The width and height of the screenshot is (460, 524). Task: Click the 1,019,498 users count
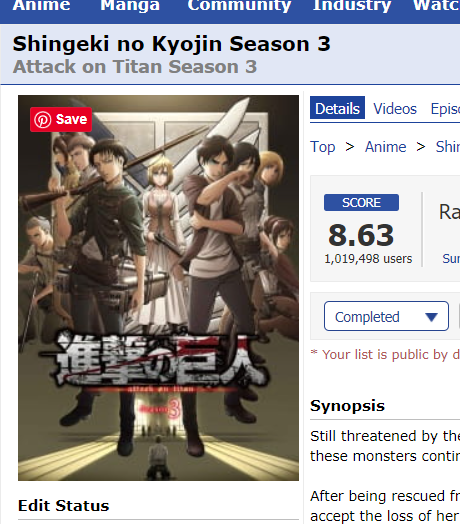368,259
